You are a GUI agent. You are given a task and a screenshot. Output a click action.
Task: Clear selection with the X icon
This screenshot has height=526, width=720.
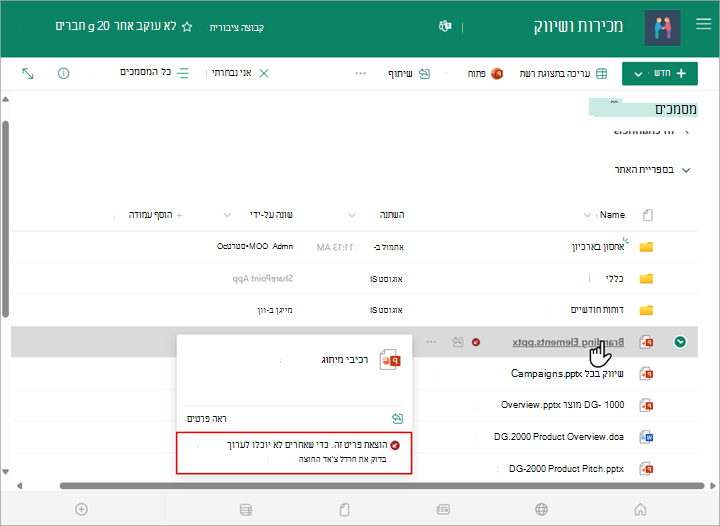(264, 73)
